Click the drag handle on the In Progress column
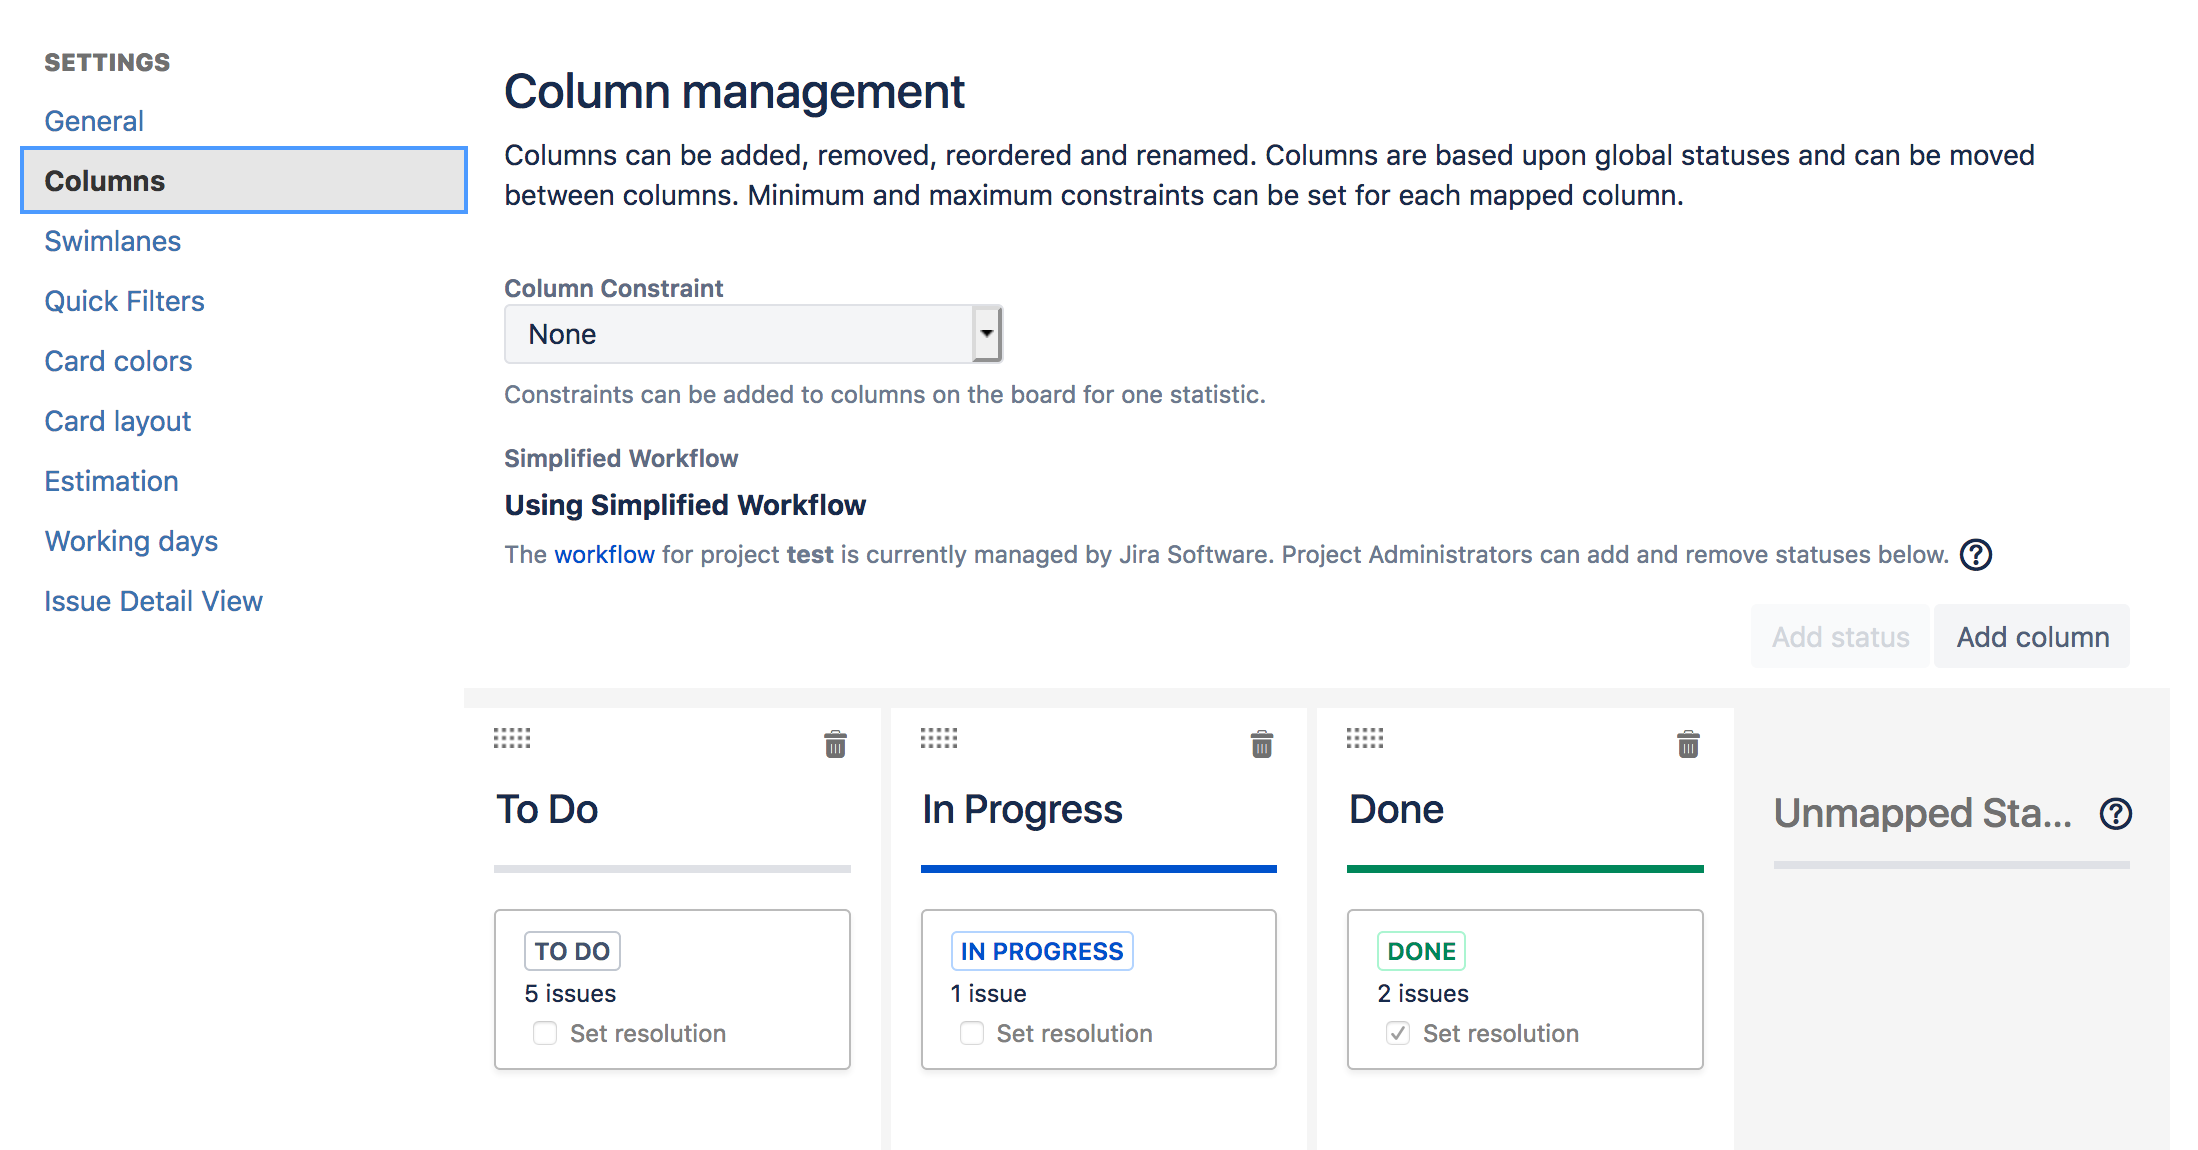2198x1150 pixels. click(938, 738)
